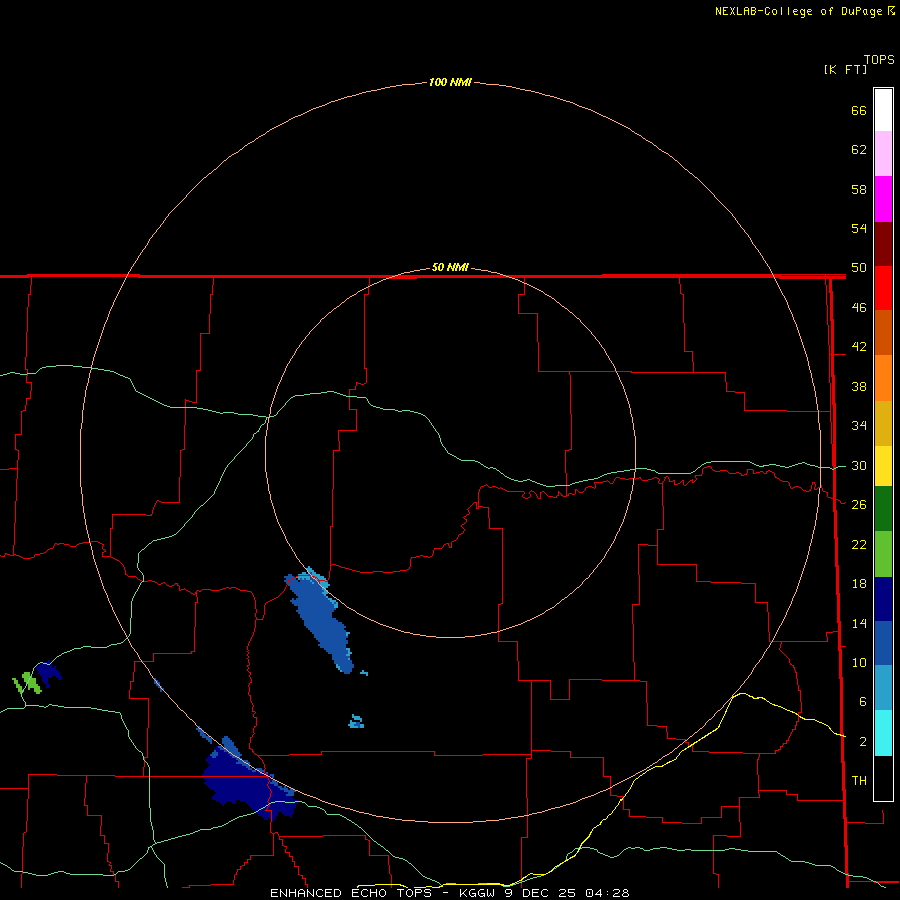Click the [K FT] units label
Viewport: 900px width, 900px height.
pyautogui.click(x=845, y=69)
